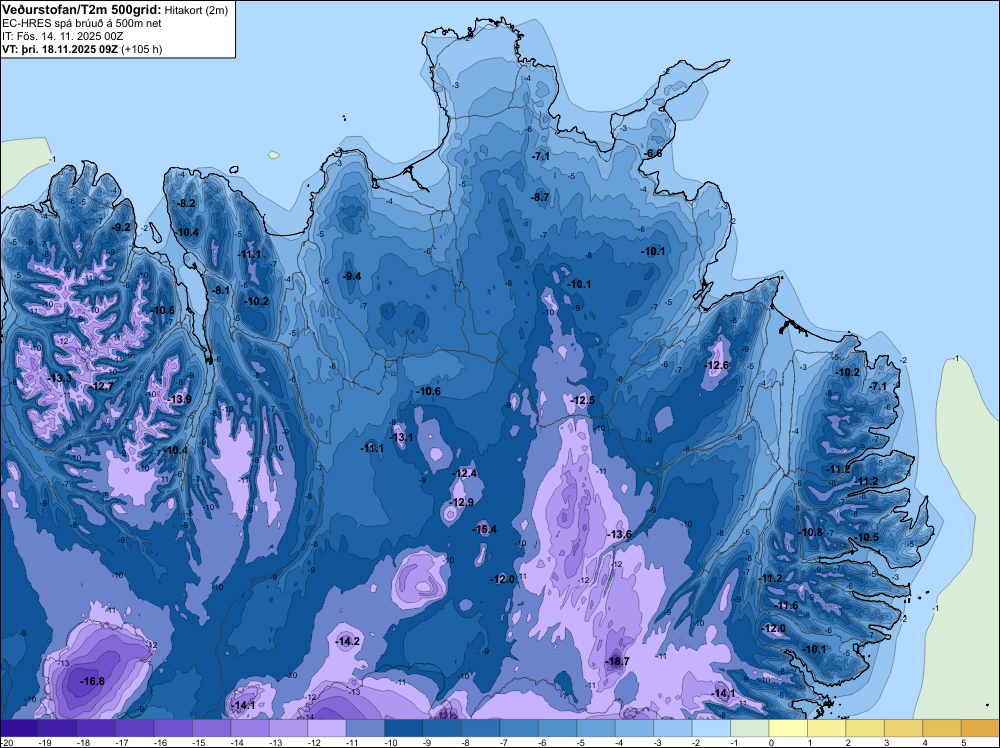Screen dimensions: 1000x748
Task: Select the -15.4 temperature value on the map
Action: point(485,529)
